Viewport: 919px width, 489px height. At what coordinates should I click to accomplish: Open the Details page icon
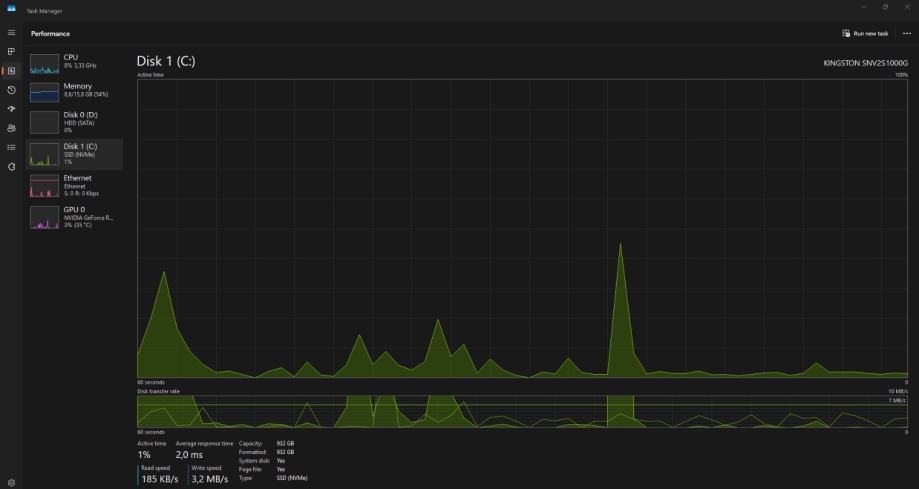point(11,147)
